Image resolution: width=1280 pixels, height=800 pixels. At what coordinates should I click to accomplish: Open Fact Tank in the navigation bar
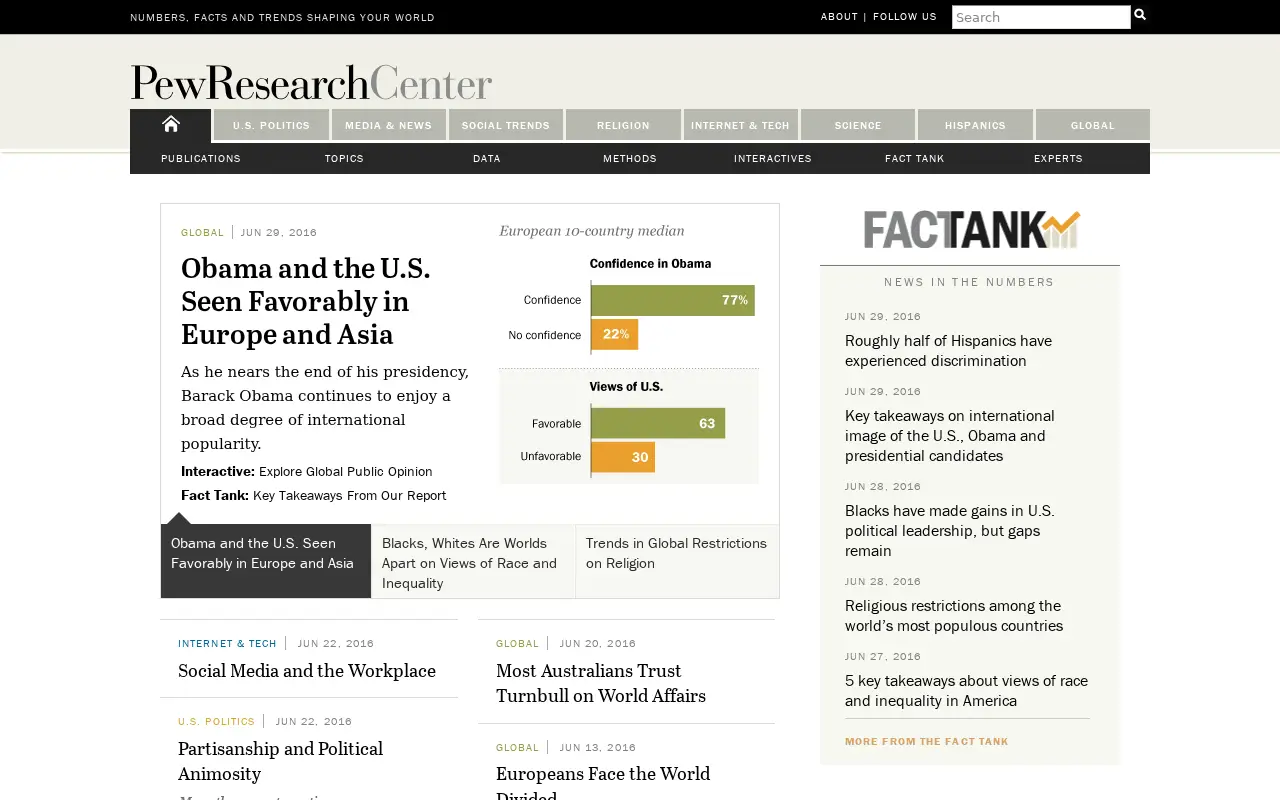point(915,158)
